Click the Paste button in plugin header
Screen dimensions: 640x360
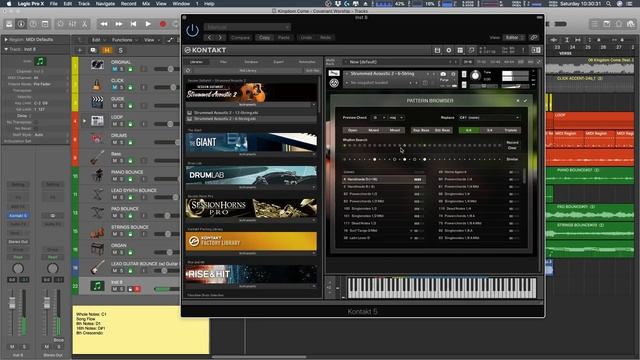[284, 38]
